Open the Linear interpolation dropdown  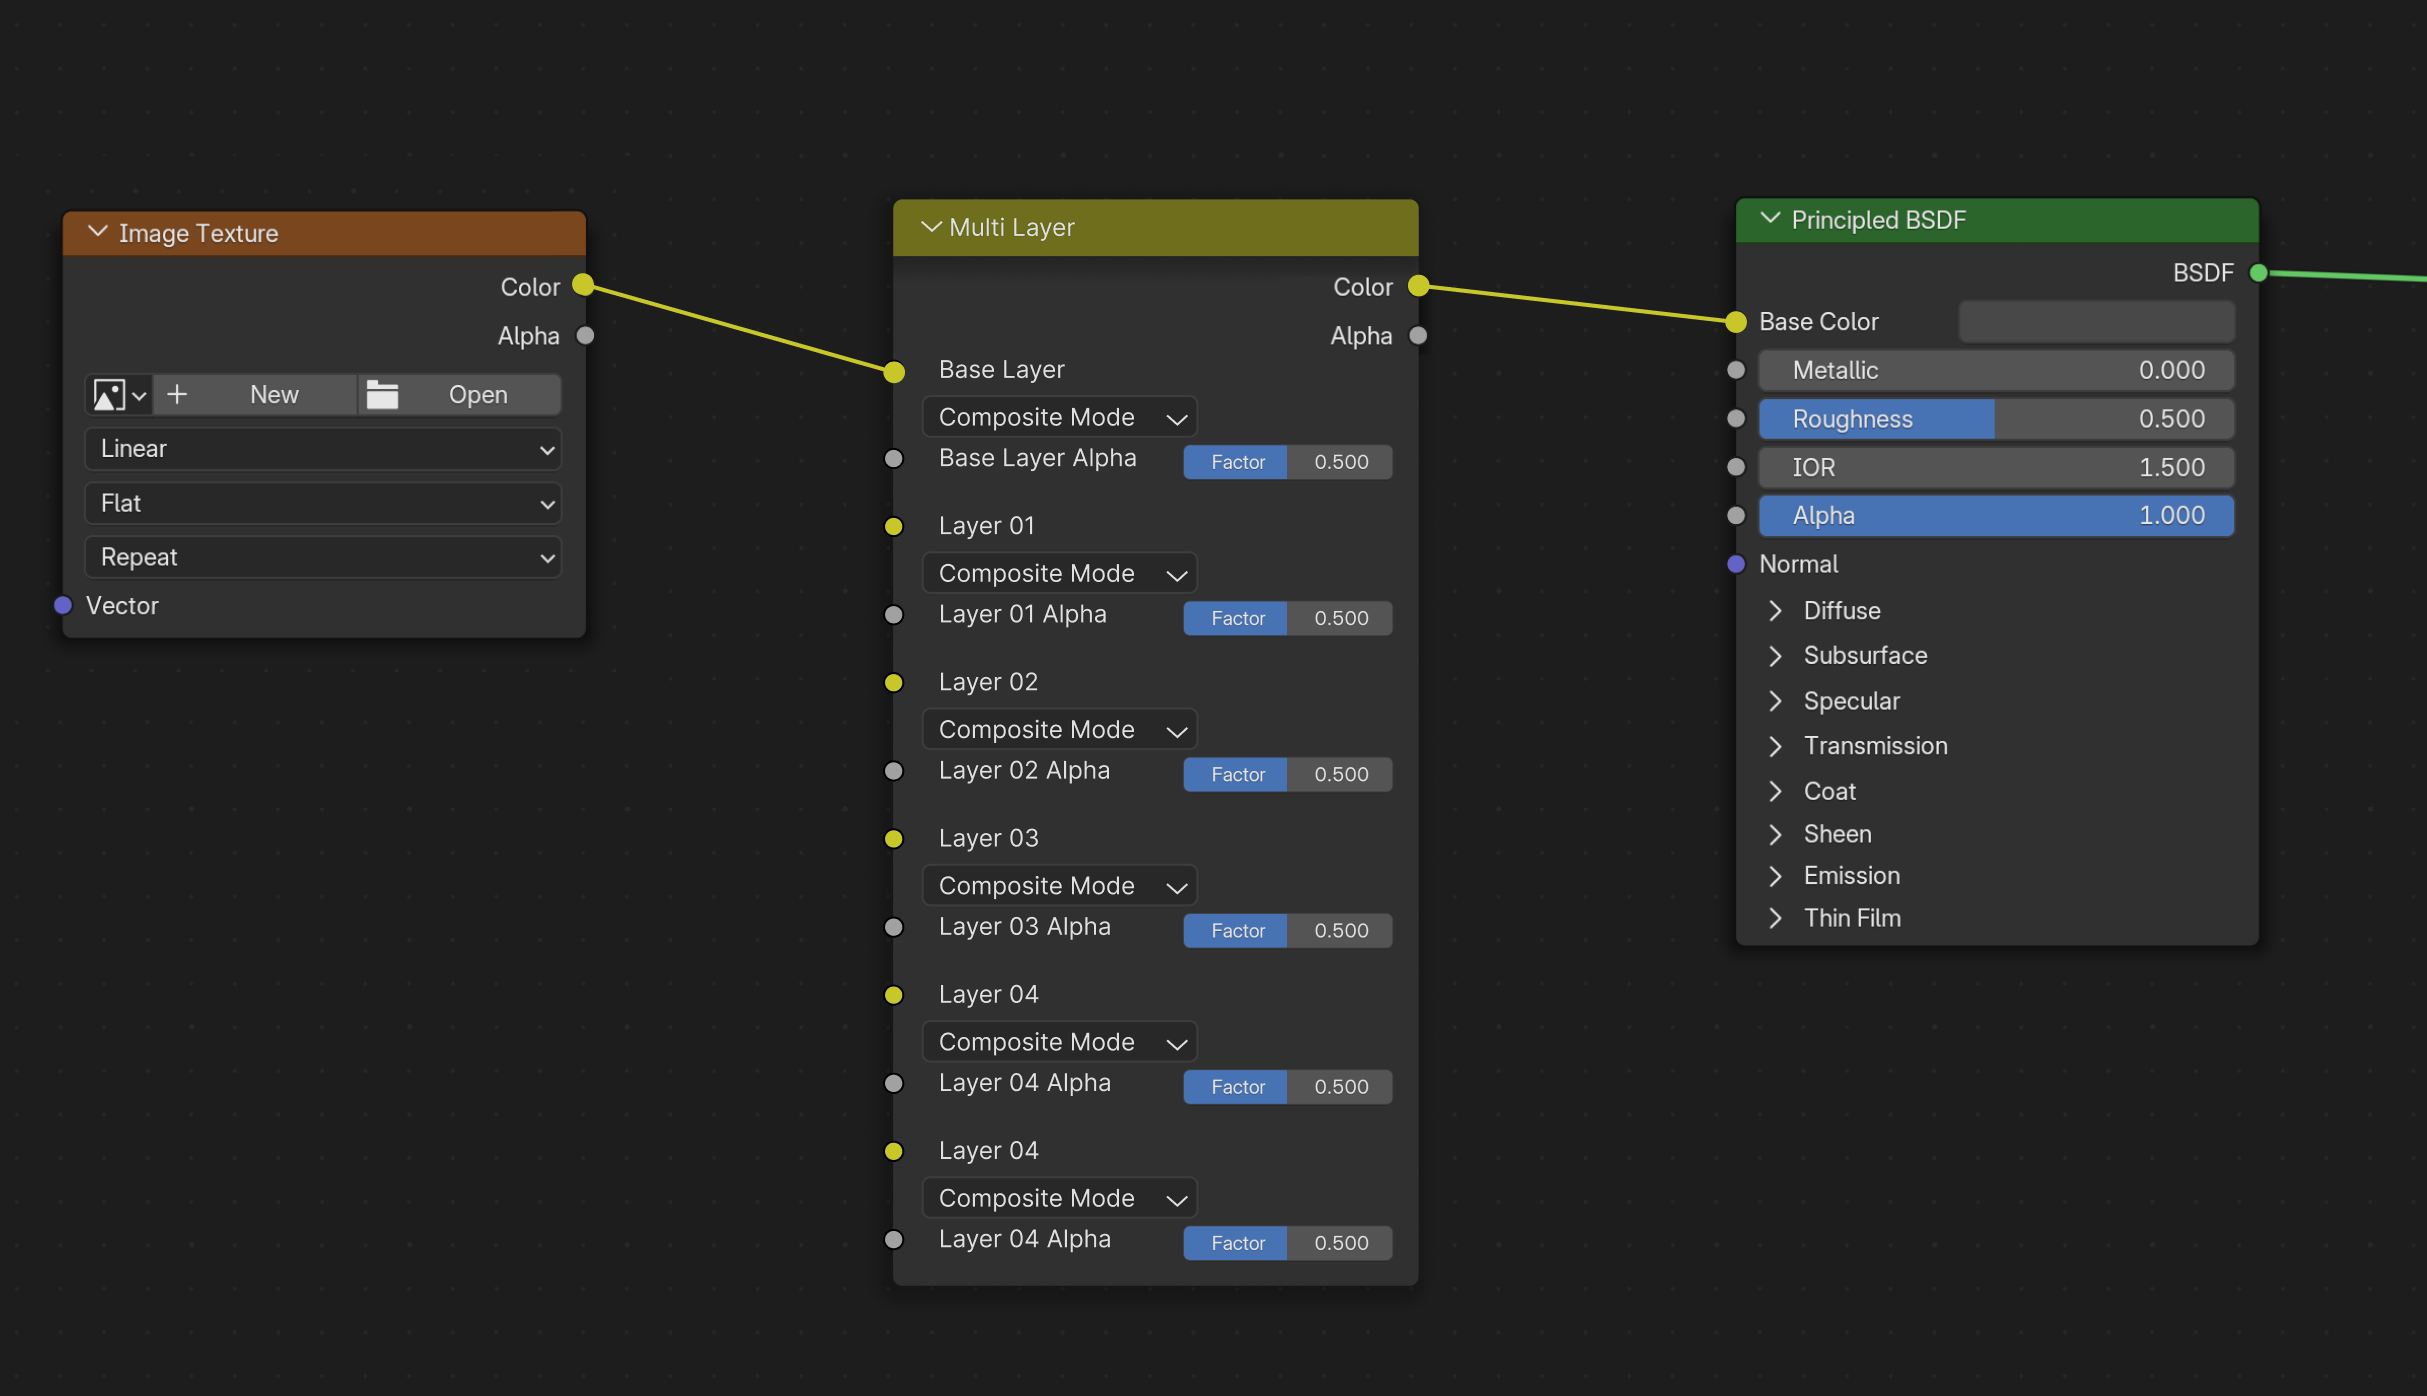coord(323,449)
